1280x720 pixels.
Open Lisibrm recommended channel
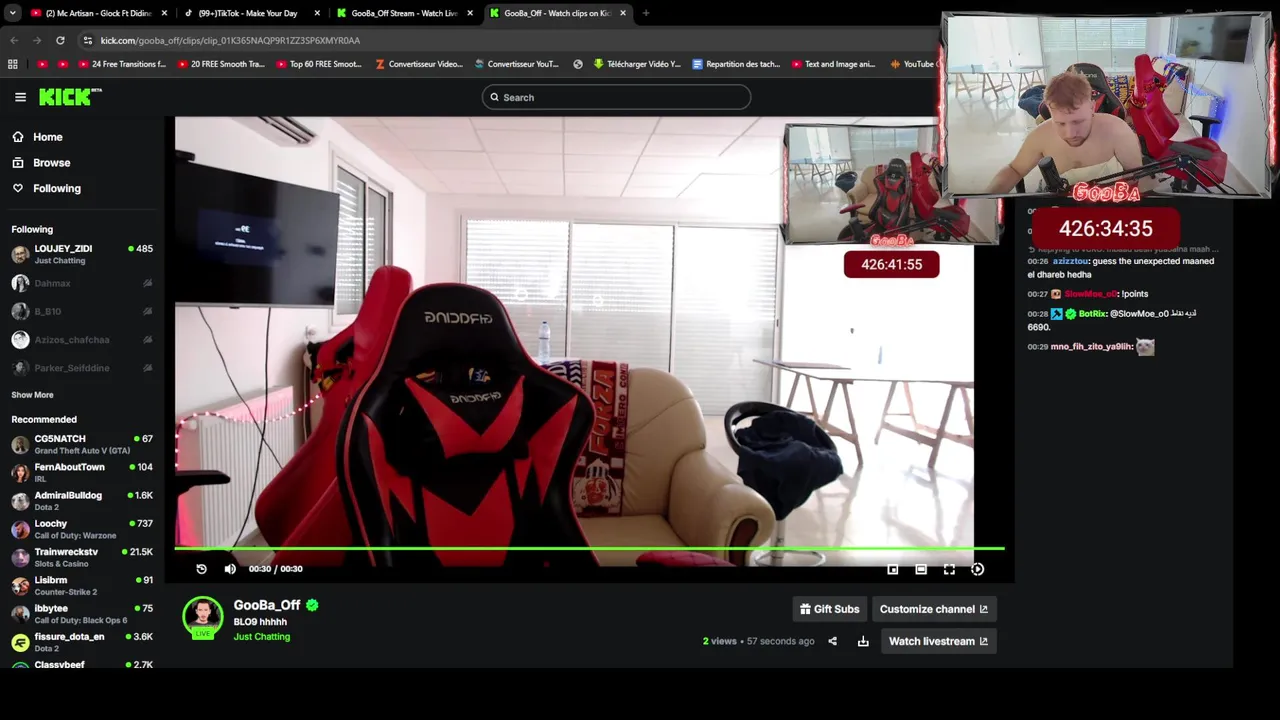pos(82,585)
